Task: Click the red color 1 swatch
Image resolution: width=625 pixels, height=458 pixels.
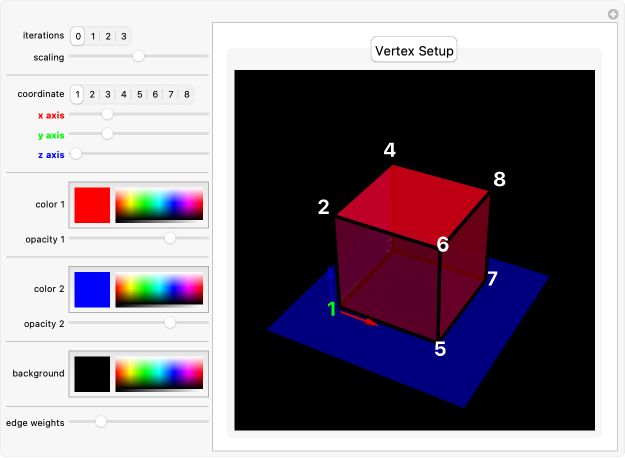Action: coord(92,205)
